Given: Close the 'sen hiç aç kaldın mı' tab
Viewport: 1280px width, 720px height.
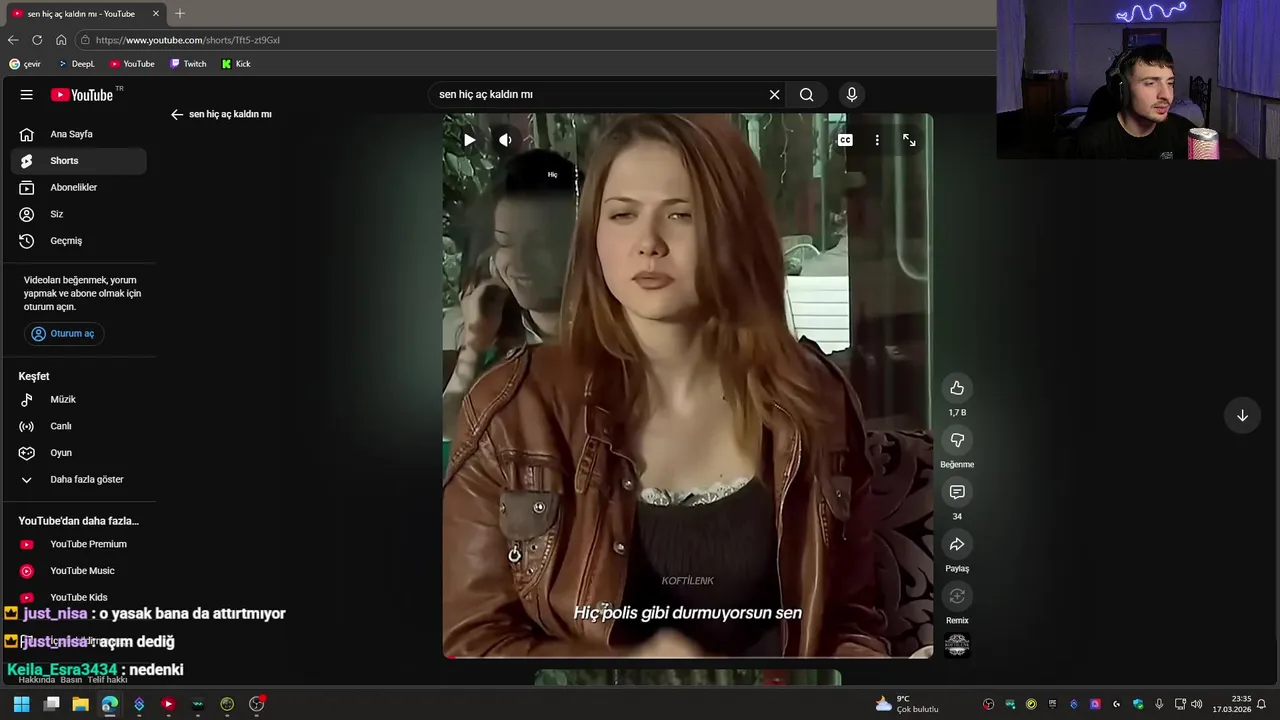Looking at the screenshot, I should click(155, 14).
